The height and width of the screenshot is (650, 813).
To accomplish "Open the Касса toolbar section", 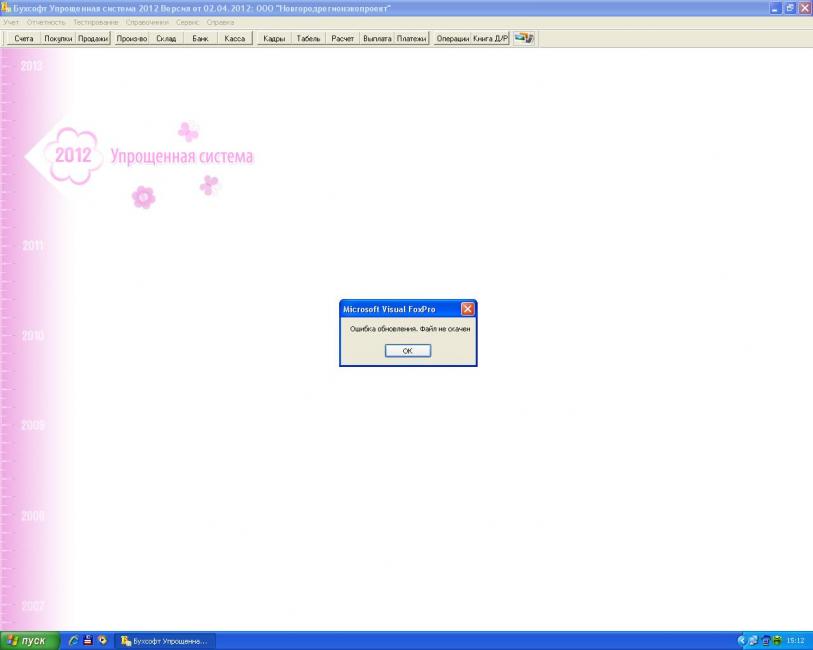I will [x=235, y=38].
